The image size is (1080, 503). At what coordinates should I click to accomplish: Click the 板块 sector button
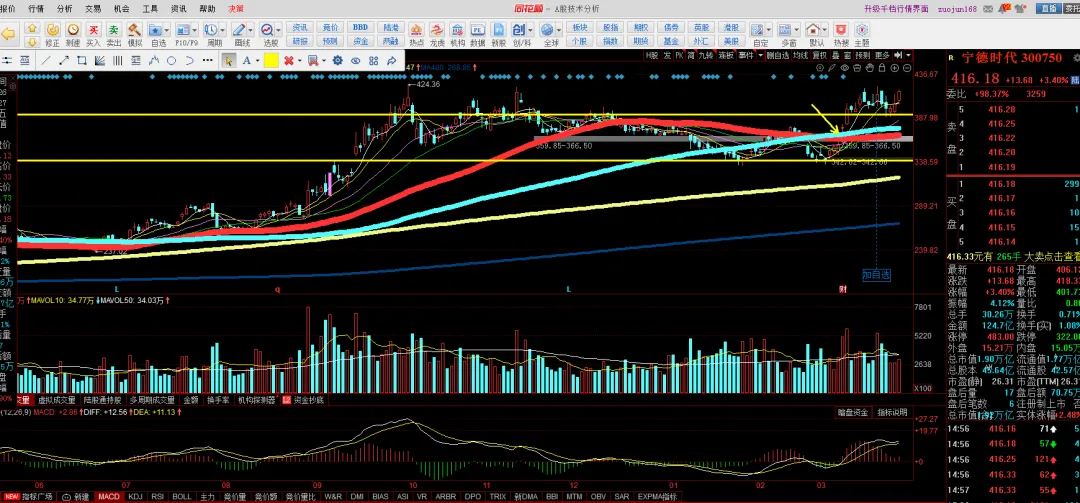[580, 28]
